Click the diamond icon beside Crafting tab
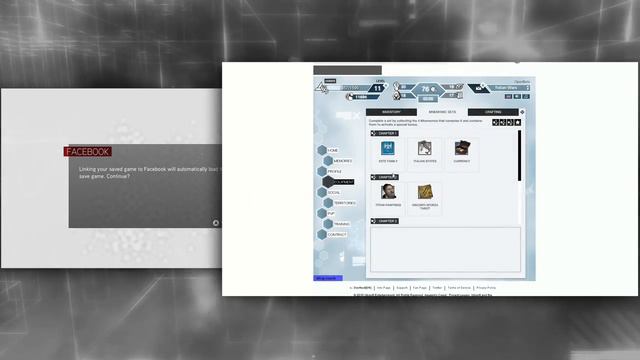 pyautogui.click(x=522, y=112)
